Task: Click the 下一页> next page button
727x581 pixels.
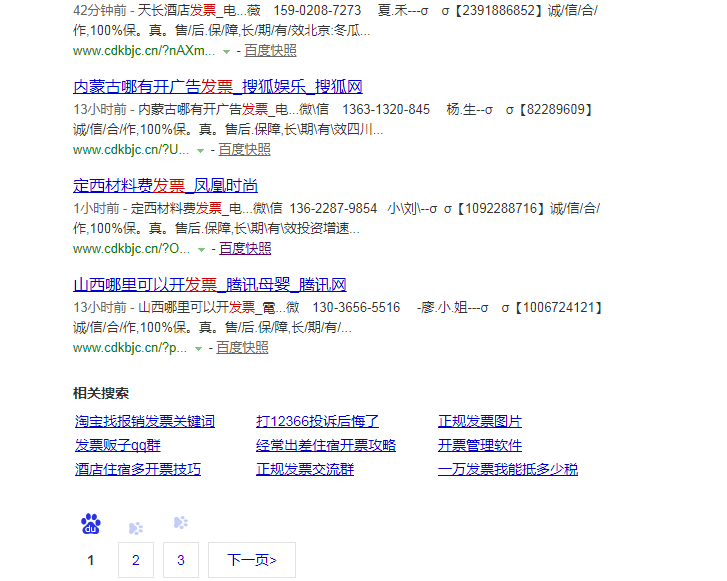Action: point(252,560)
